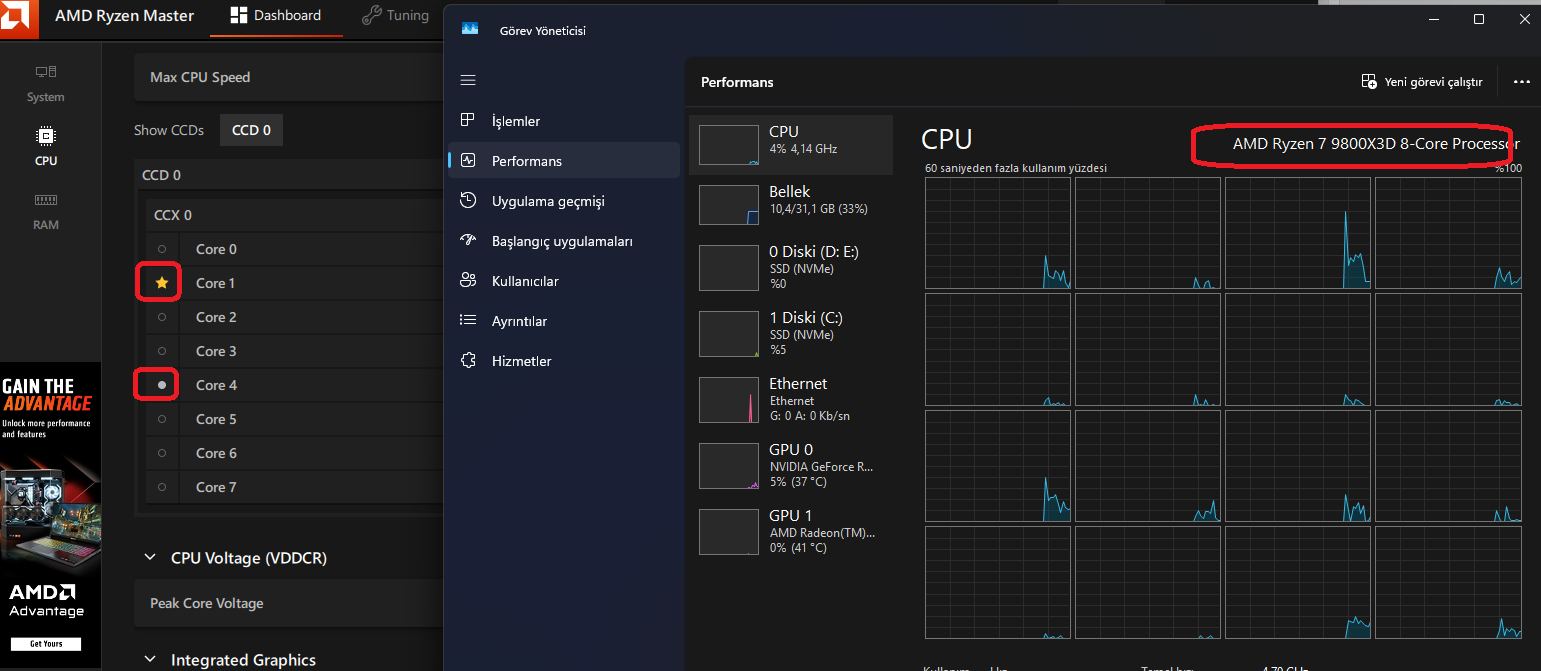
Task: Click Yeni görevi çalıştır button
Action: (1422, 82)
